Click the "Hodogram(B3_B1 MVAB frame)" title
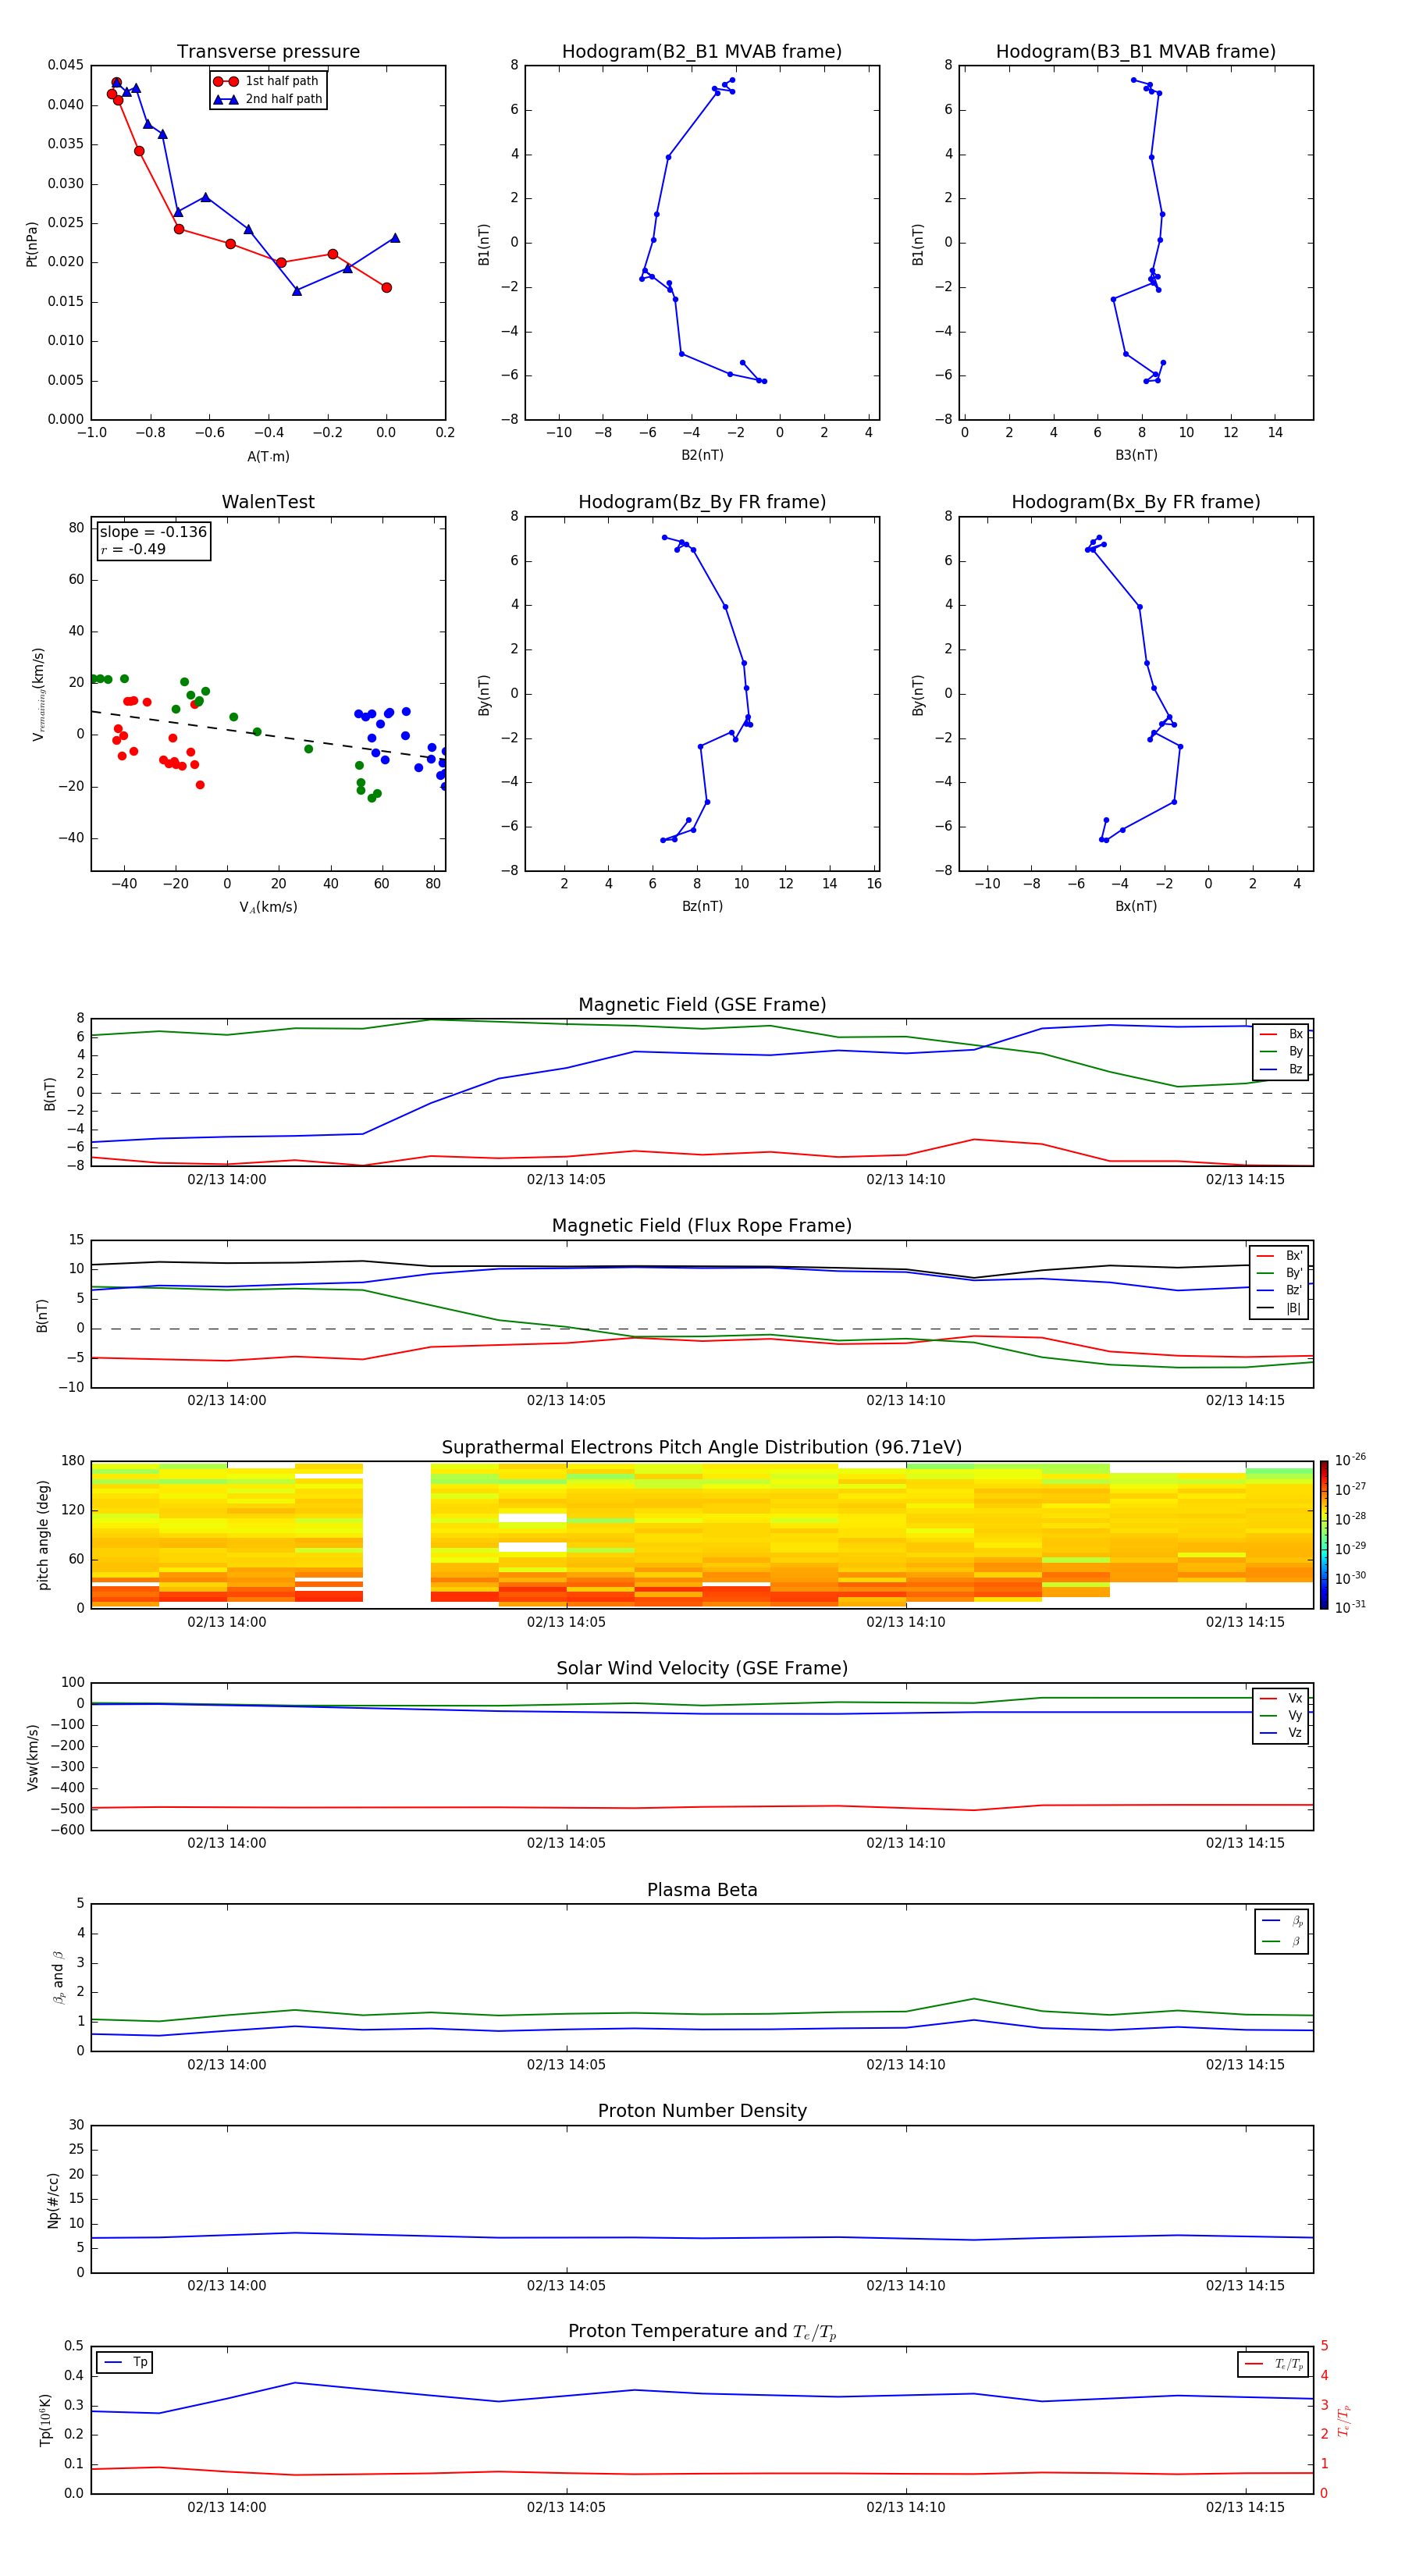This screenshot has height=2576, width=1405. (x=1136, y=52)
